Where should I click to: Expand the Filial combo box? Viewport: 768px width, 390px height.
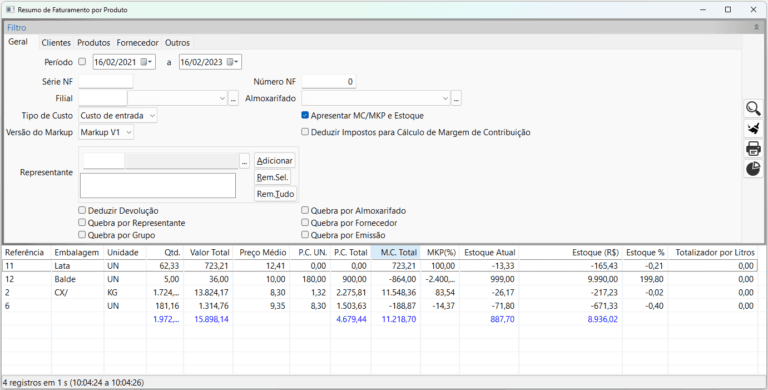222,98
